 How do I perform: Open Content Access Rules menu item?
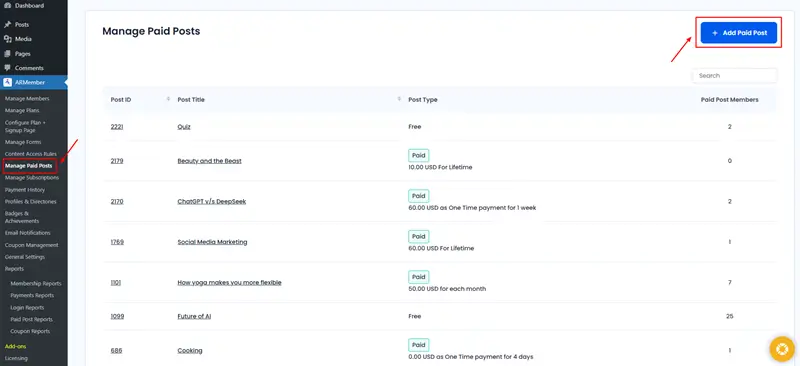point(31,154)
